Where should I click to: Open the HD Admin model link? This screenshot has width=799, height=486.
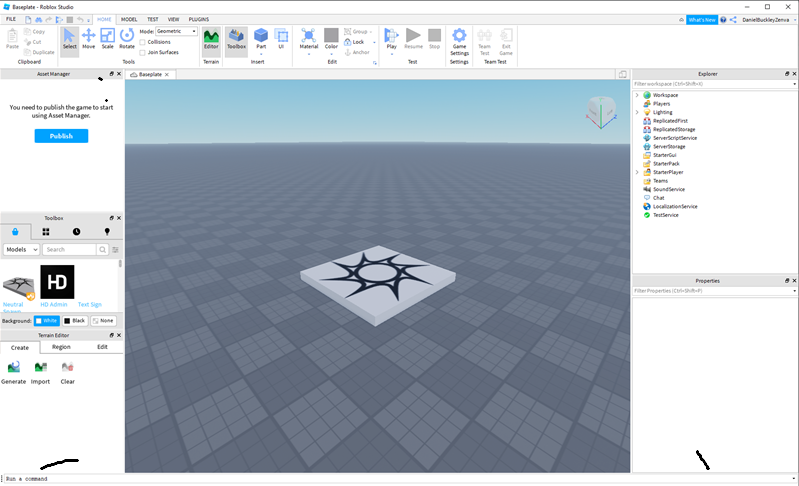coord(54,305)
